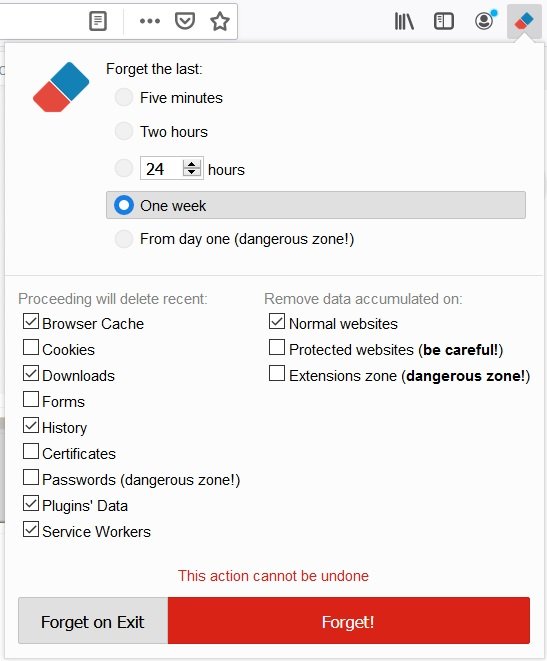This screenshot has height=661, width=547.
Task: Save page with the Pocket icon
Action: (x=185, y=21)
